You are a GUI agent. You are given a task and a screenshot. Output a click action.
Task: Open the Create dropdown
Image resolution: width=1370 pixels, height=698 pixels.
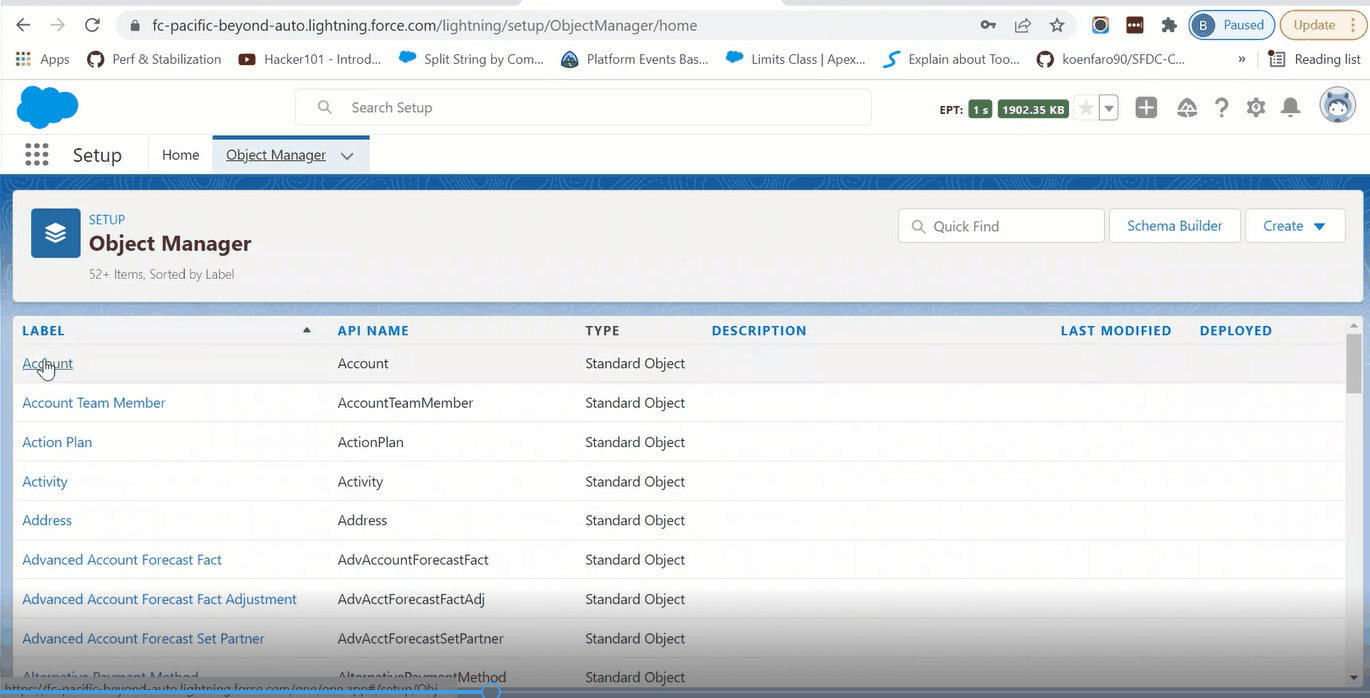click(1294, 226)
